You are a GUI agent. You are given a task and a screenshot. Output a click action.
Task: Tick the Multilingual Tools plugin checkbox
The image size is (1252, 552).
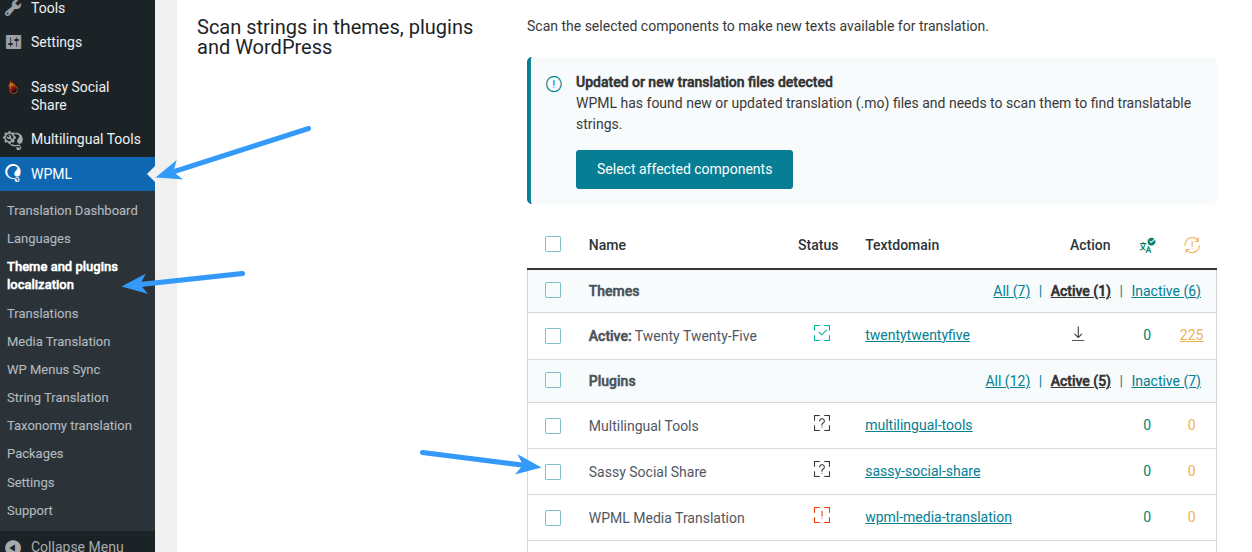(553, 426)
